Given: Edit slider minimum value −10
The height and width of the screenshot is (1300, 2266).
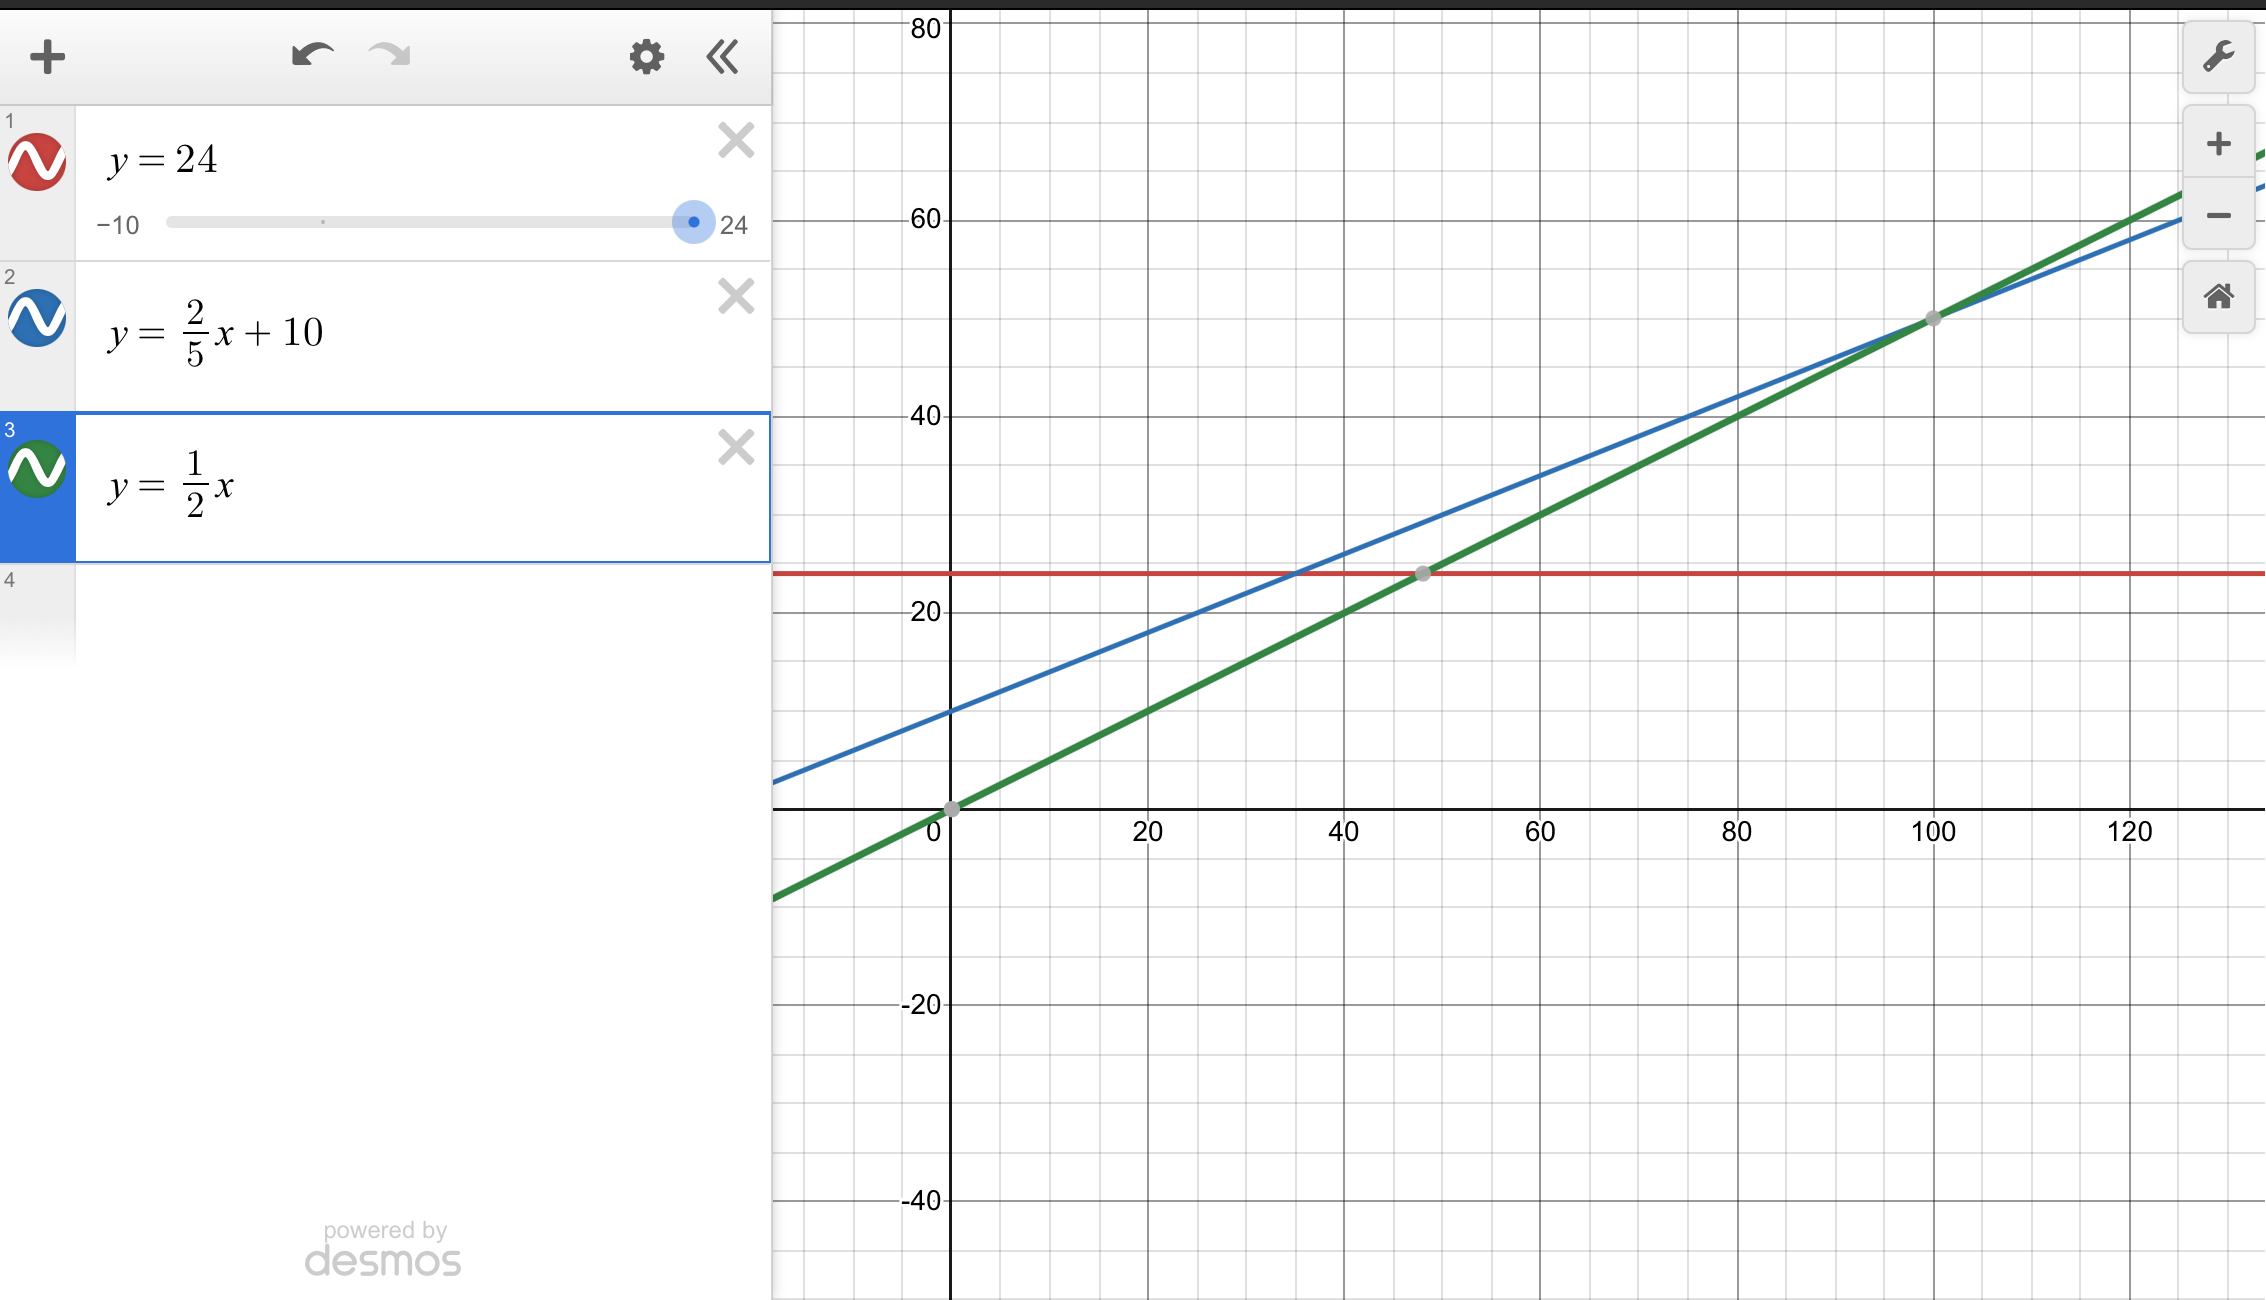Looking at the screenshot, I should tap(118, 225).
